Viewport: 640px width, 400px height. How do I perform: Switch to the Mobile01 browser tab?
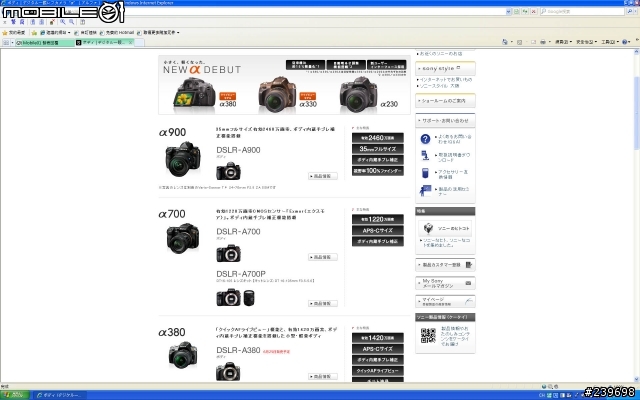45,42
